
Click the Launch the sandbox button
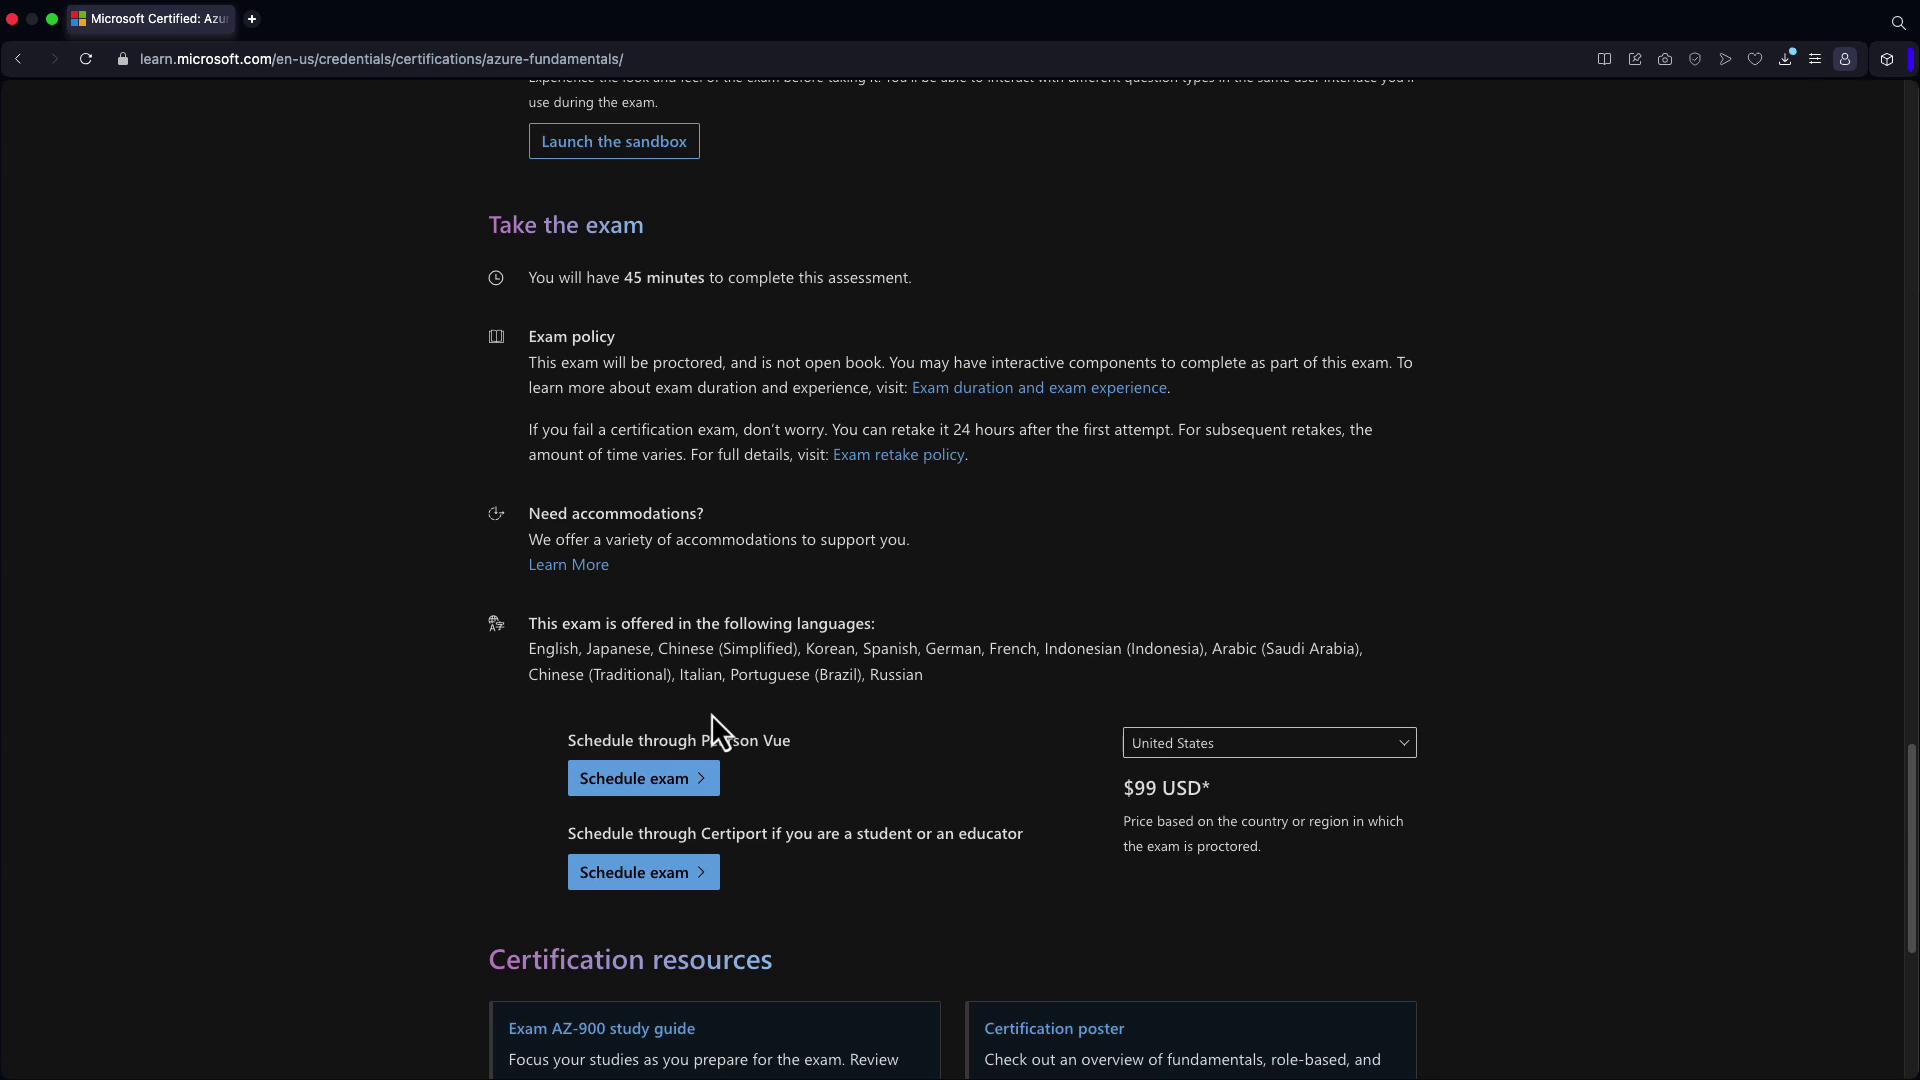pos(614,141)
